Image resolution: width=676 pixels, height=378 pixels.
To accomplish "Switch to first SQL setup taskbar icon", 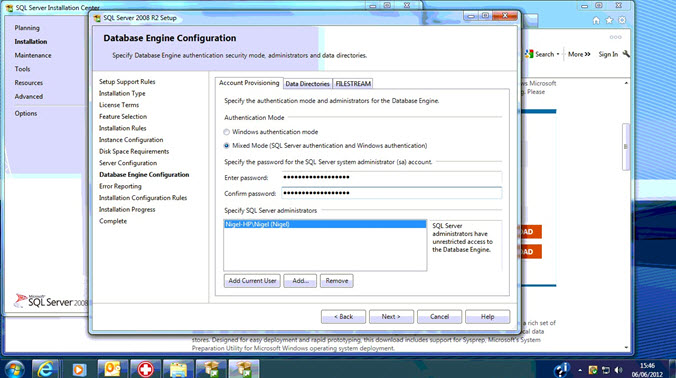I will [x=211, y=369].
